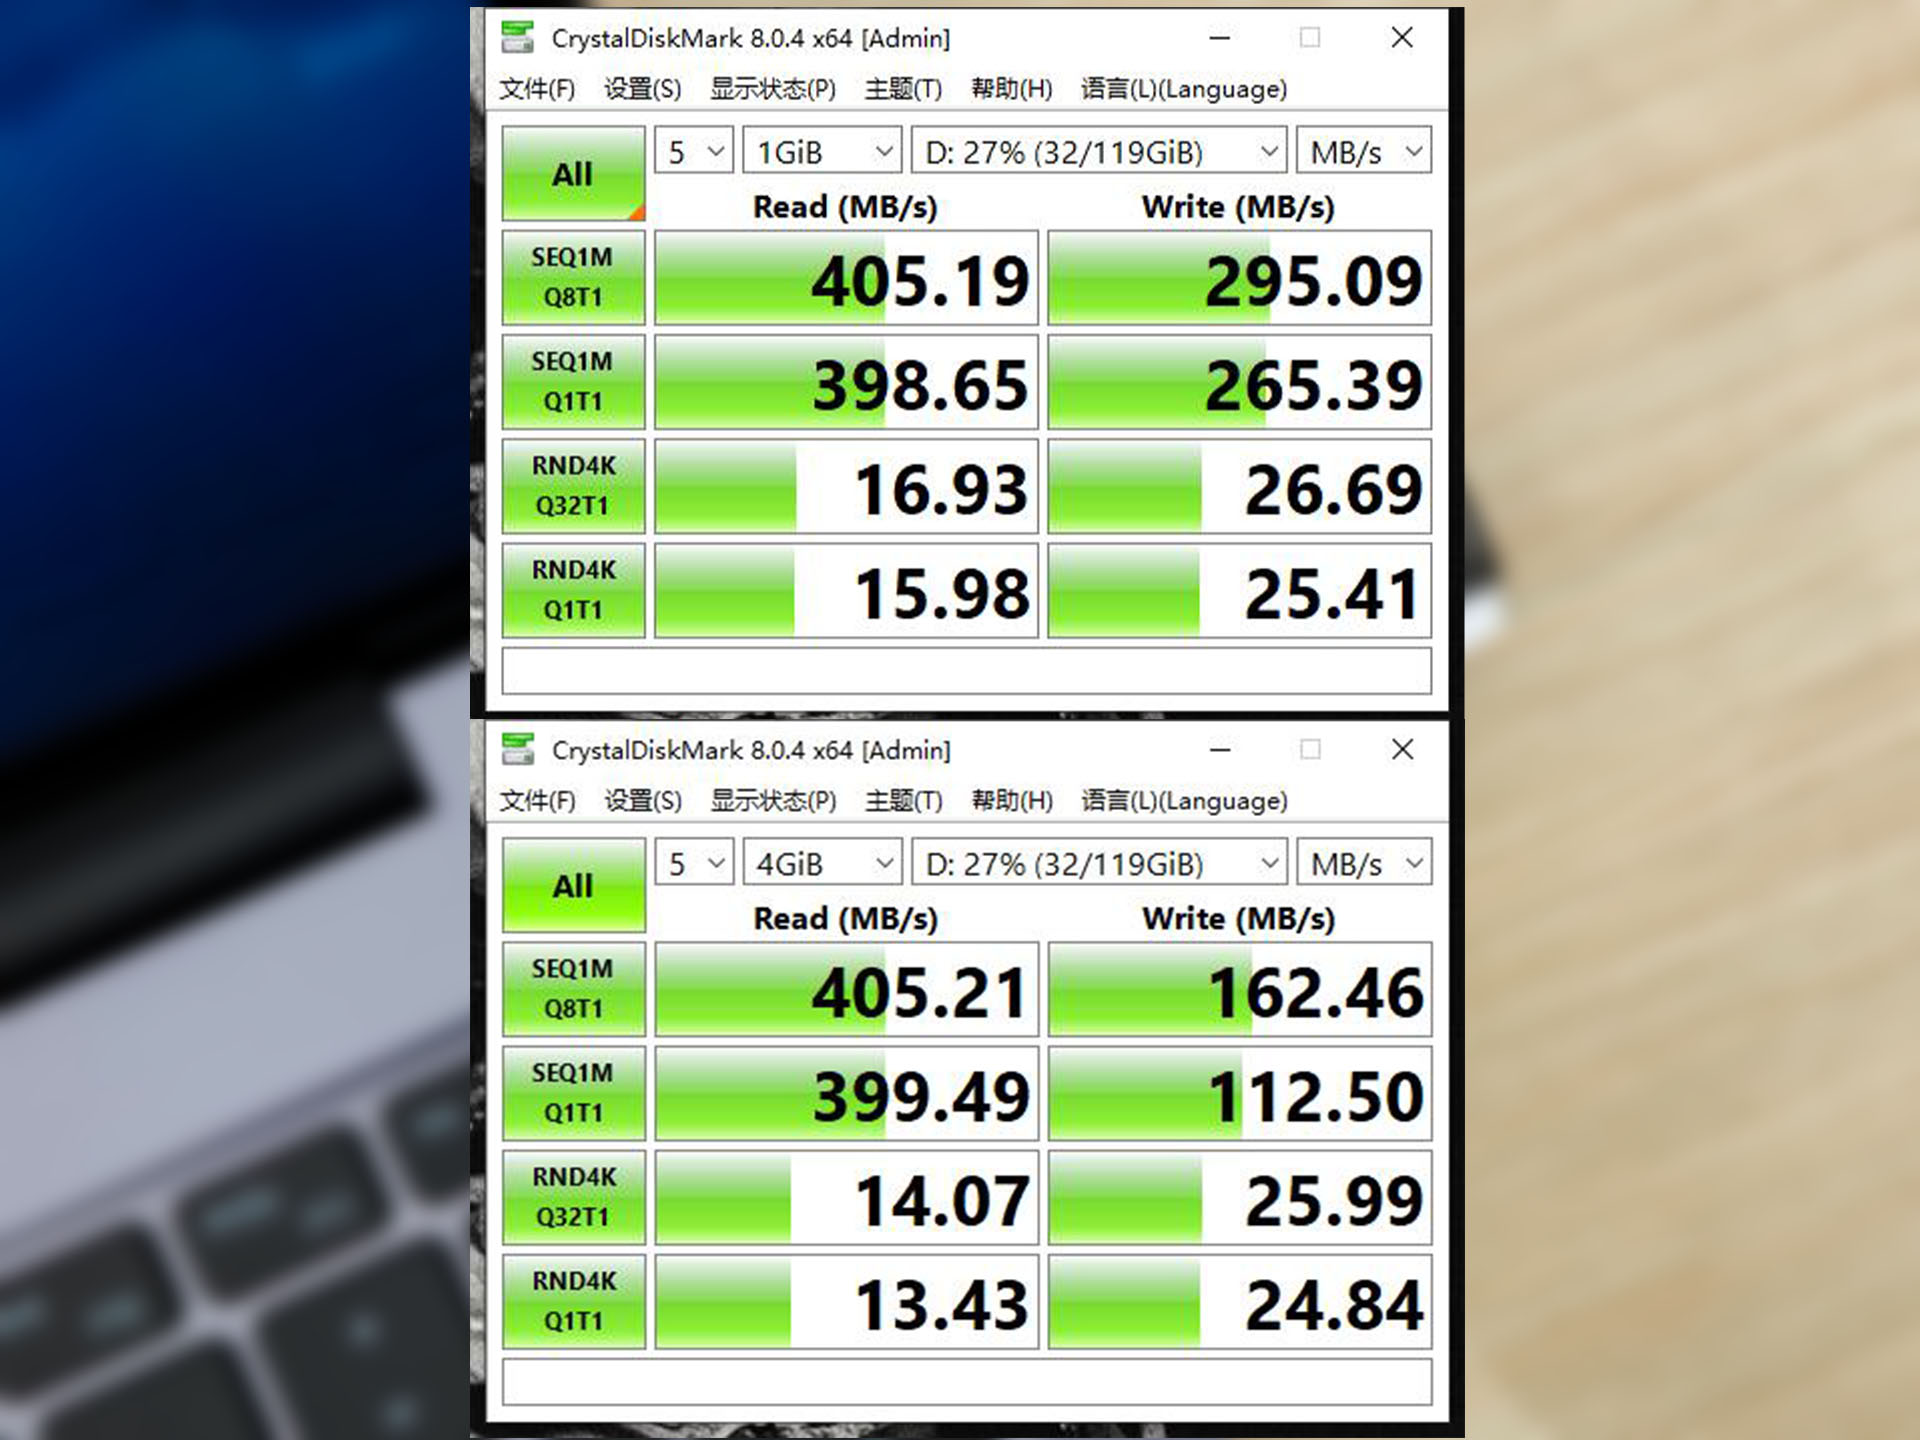
Task: Click the 14.07 read result
Action: 847,1198
